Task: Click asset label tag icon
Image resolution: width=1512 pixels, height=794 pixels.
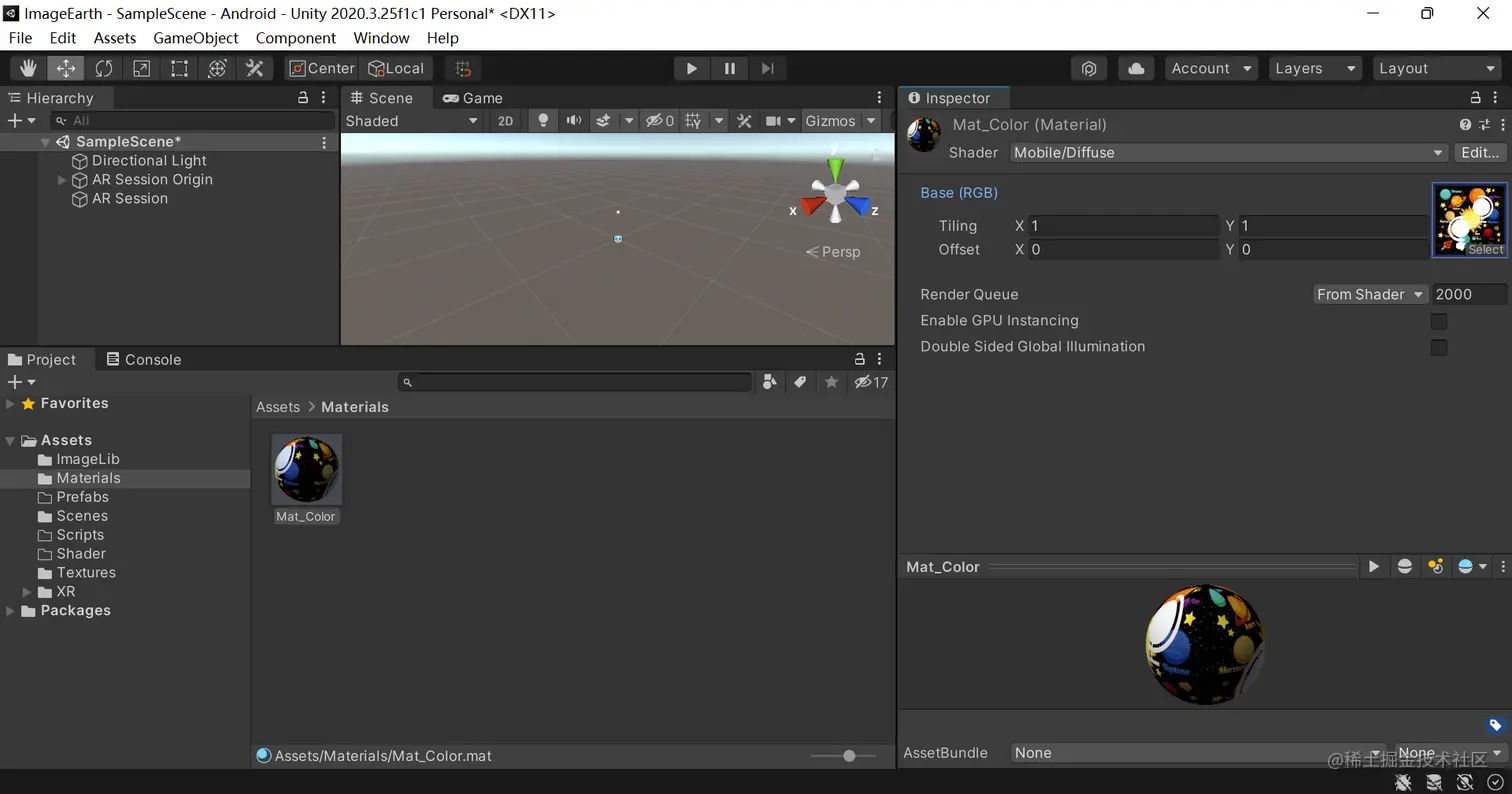Action: click(x=1495, y=726)
